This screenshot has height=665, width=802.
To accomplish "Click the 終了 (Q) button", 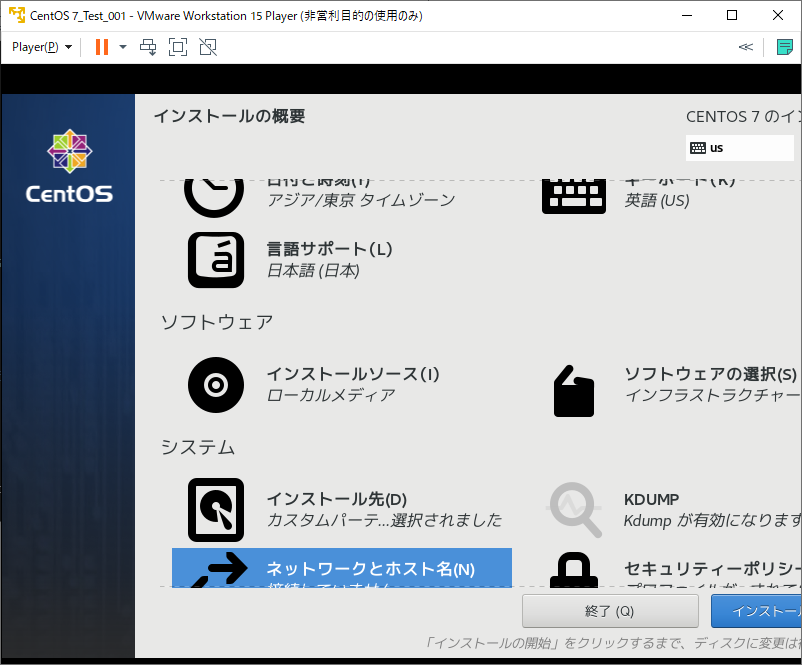I will tap(610, 611).
